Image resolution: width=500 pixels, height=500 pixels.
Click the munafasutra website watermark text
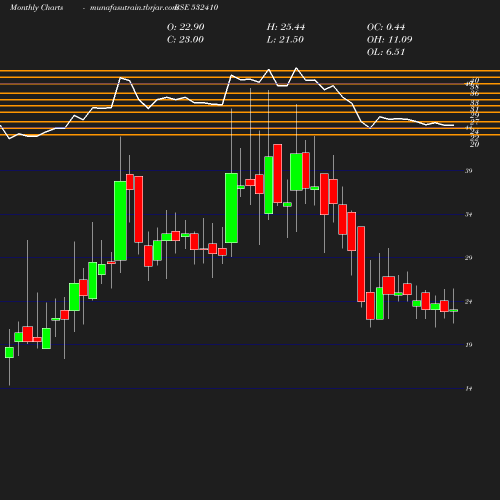pos(133,7)
